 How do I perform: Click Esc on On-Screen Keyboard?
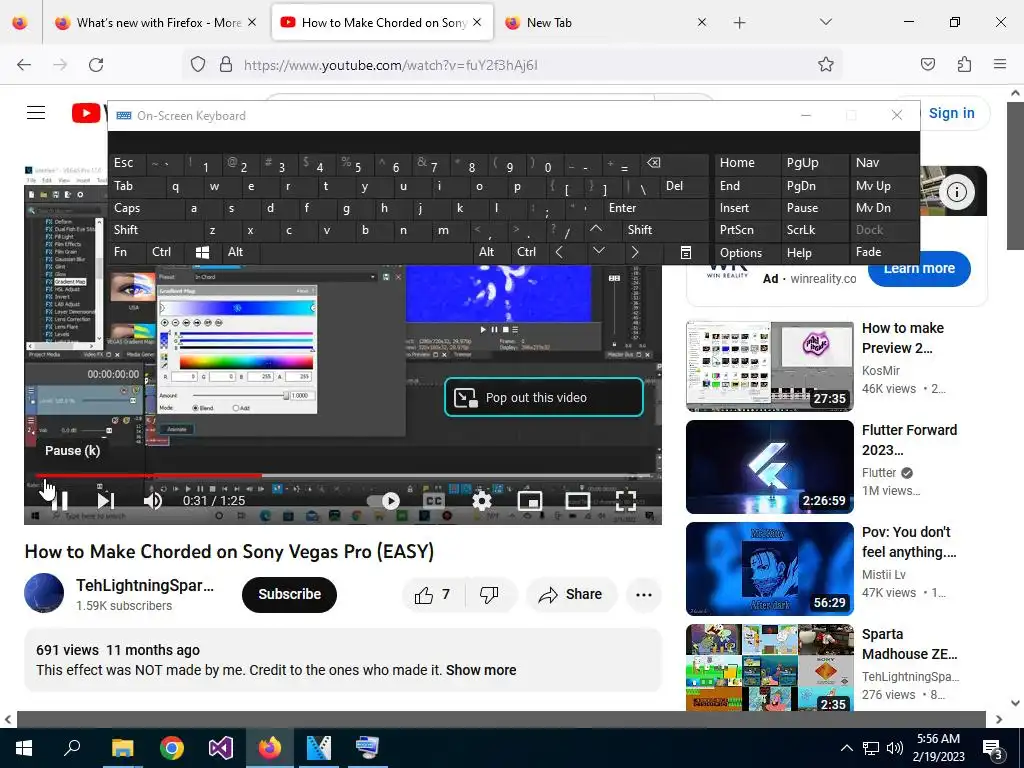coord(128,164)
